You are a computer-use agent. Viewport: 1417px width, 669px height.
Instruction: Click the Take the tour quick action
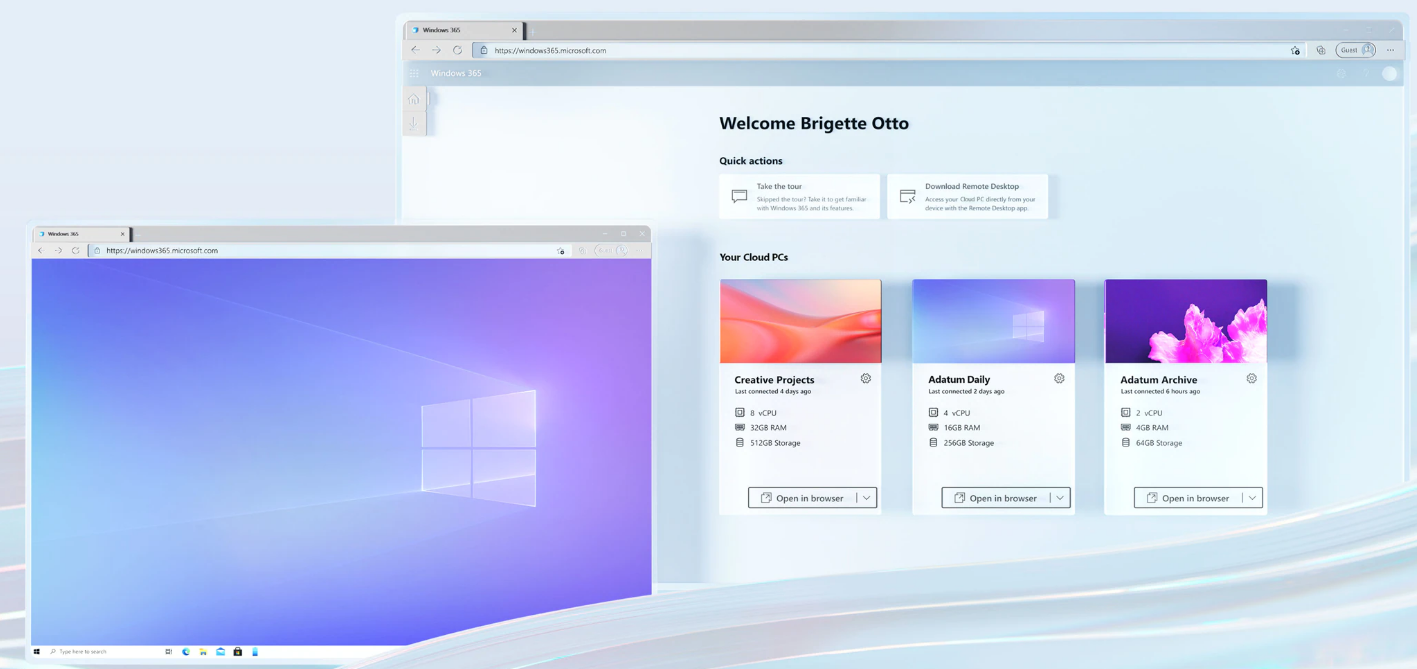(799, 197)
